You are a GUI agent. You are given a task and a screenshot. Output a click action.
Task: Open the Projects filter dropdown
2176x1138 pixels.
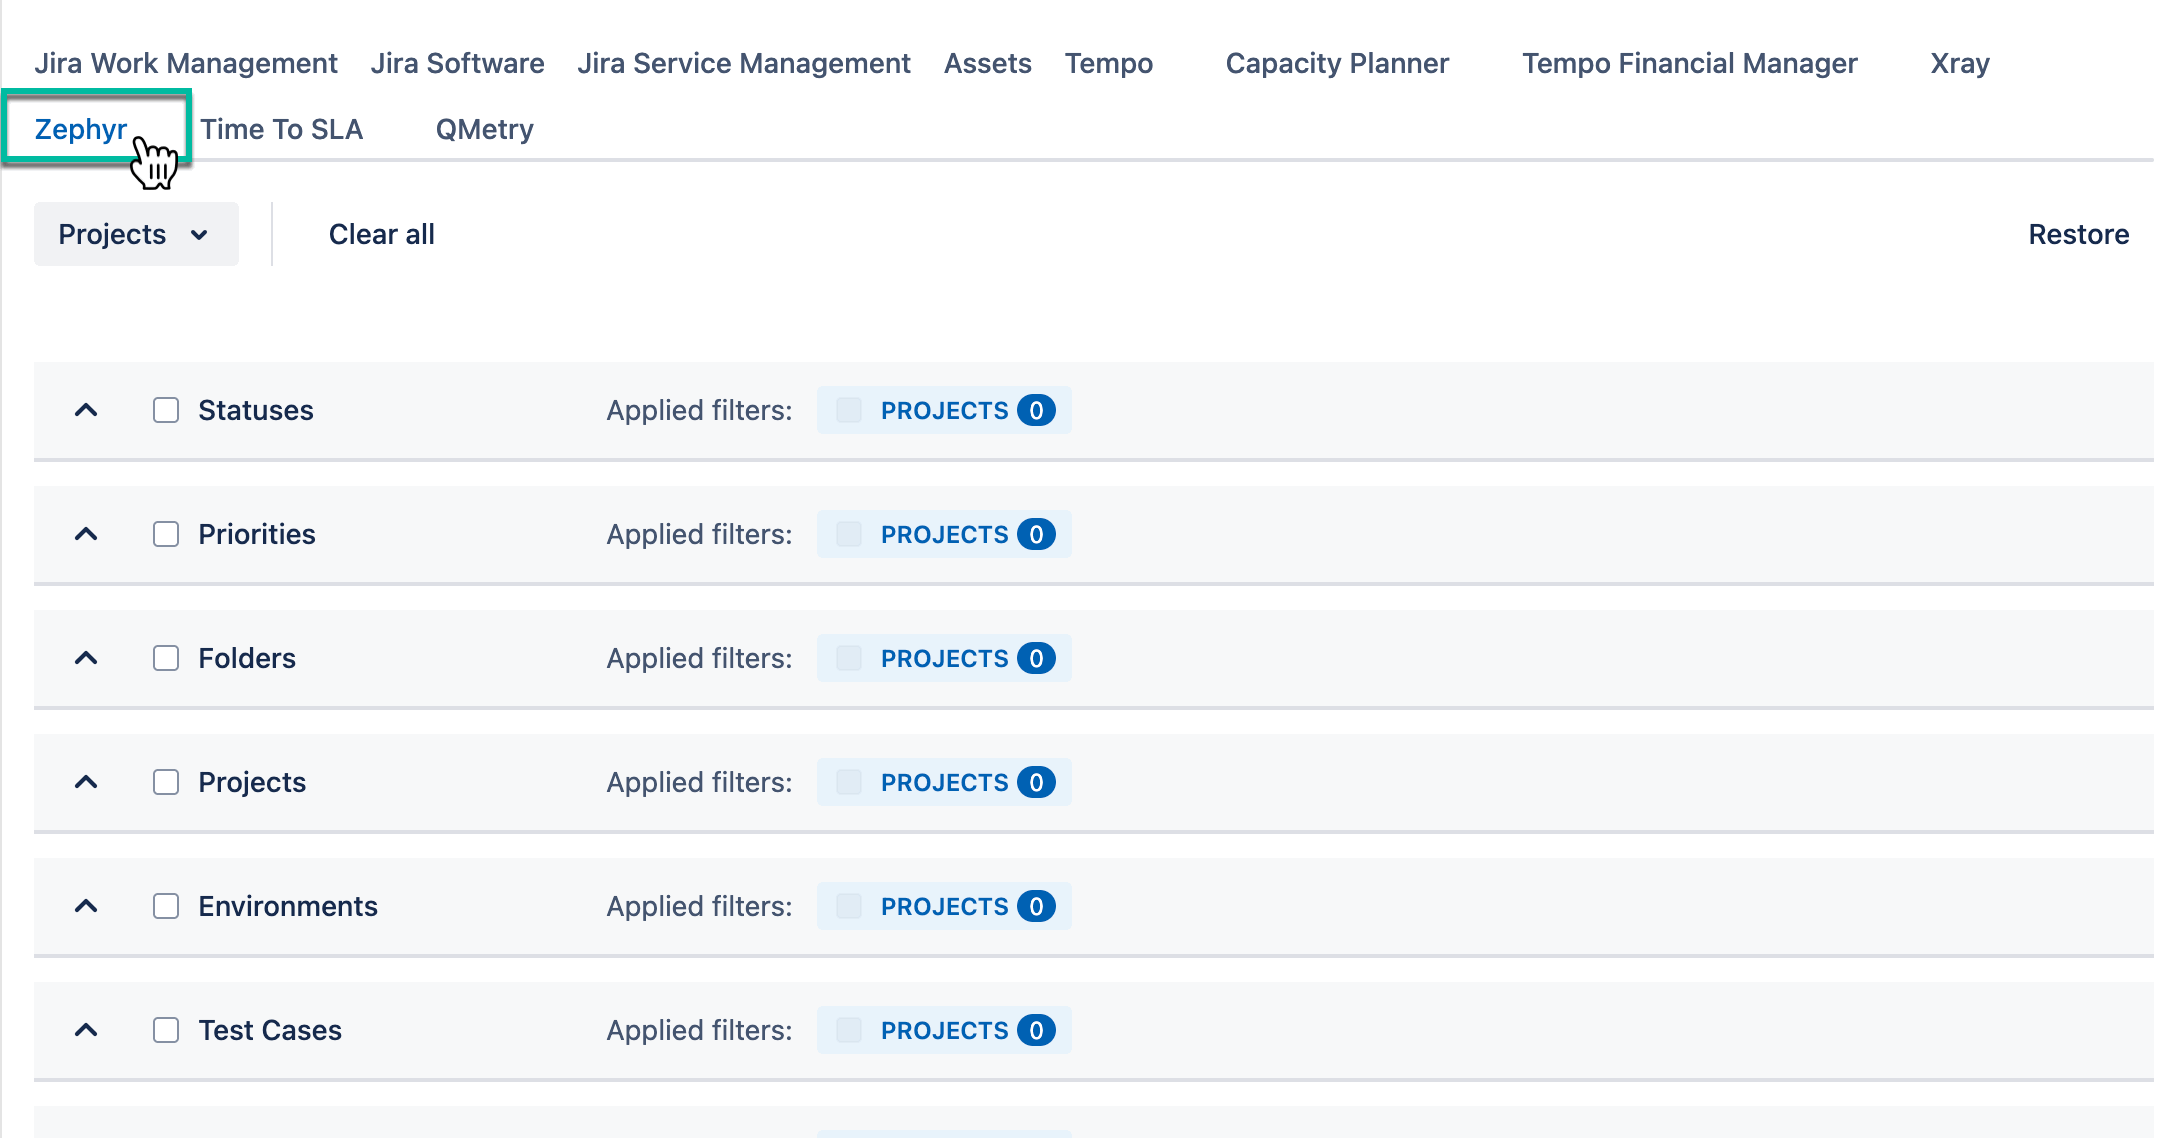136,234
